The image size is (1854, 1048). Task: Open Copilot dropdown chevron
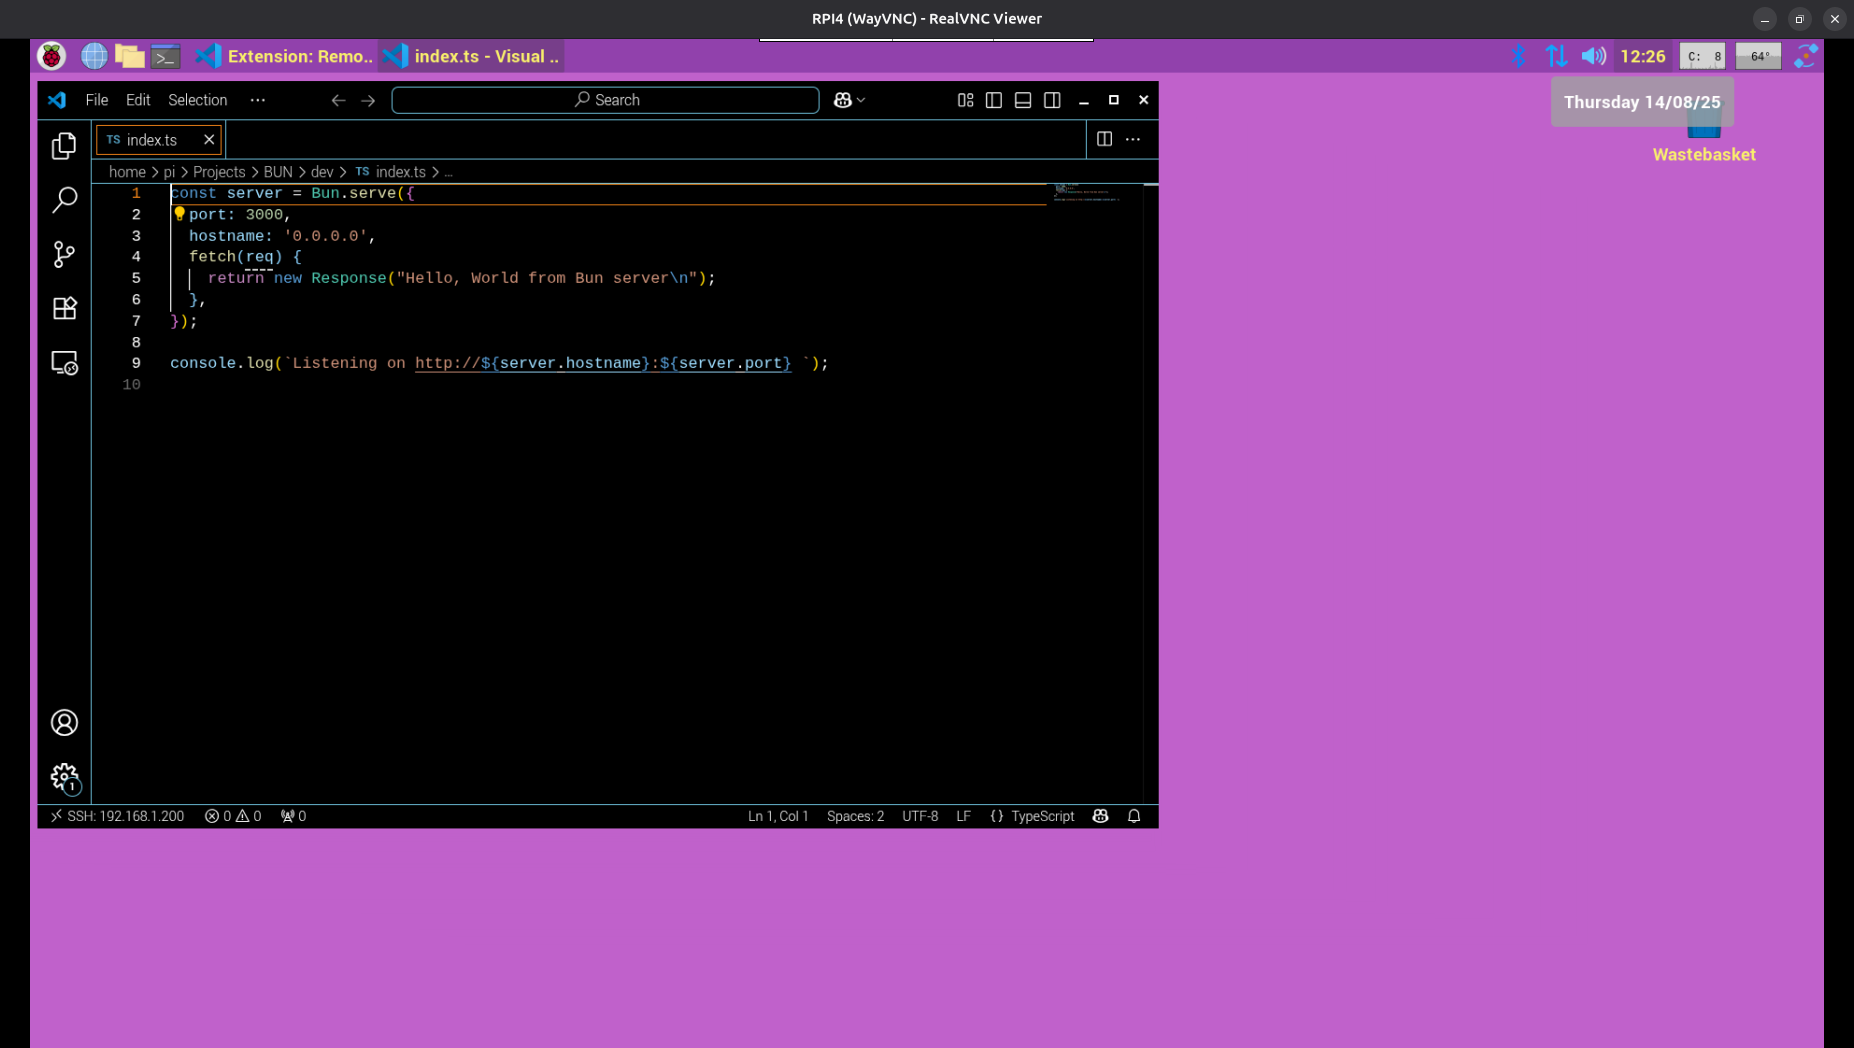coord(861,100)
